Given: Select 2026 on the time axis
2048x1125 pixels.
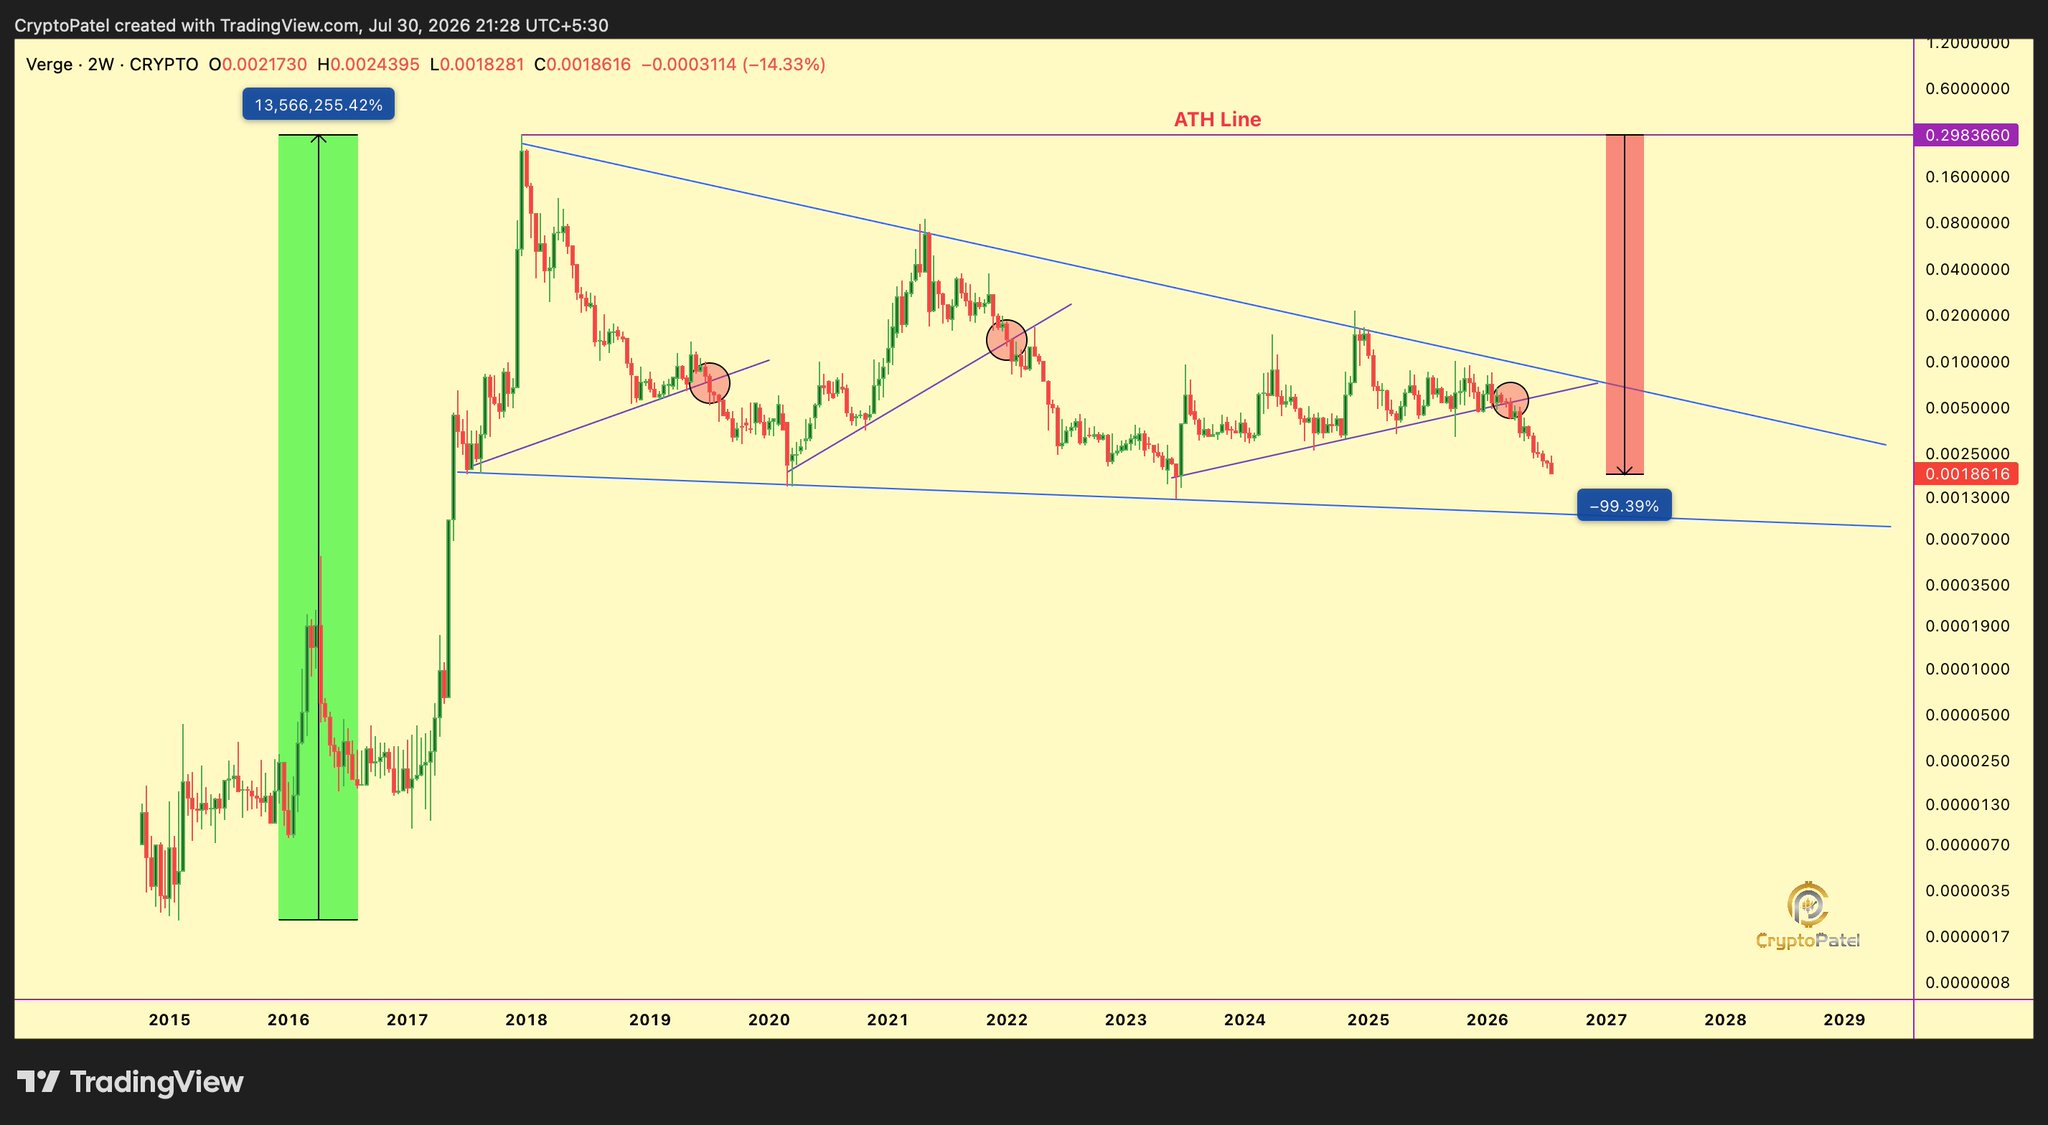Looking at the screenshot, I should tap(1487, 1020).
